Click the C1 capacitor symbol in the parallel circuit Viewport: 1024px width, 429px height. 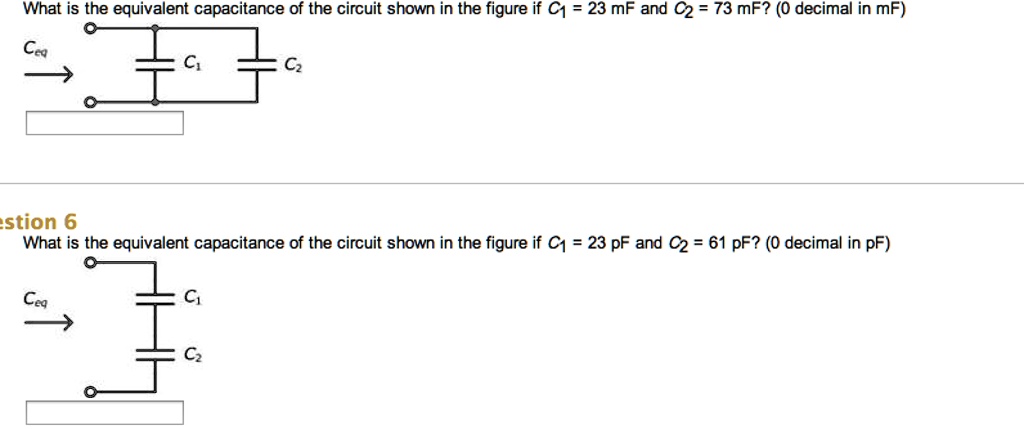(x=155, y=65)
